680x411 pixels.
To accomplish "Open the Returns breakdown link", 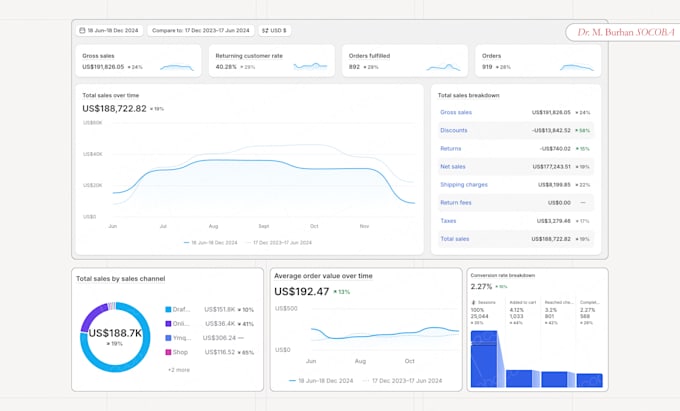I will point(451,149).
